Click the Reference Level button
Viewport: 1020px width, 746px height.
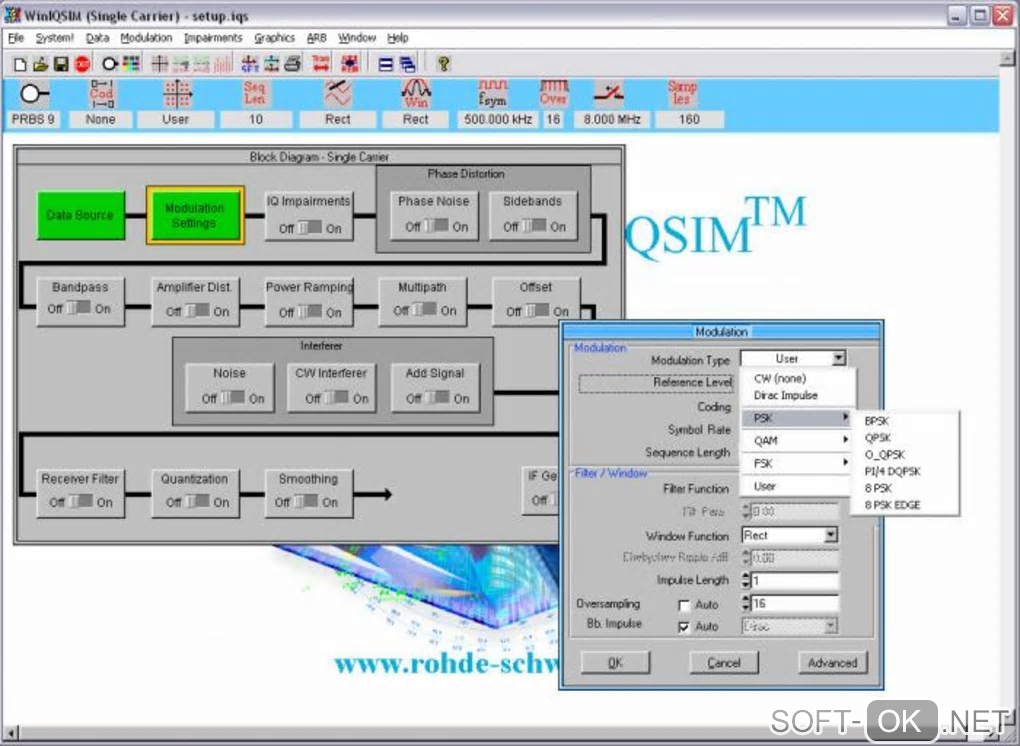(657, 383)
